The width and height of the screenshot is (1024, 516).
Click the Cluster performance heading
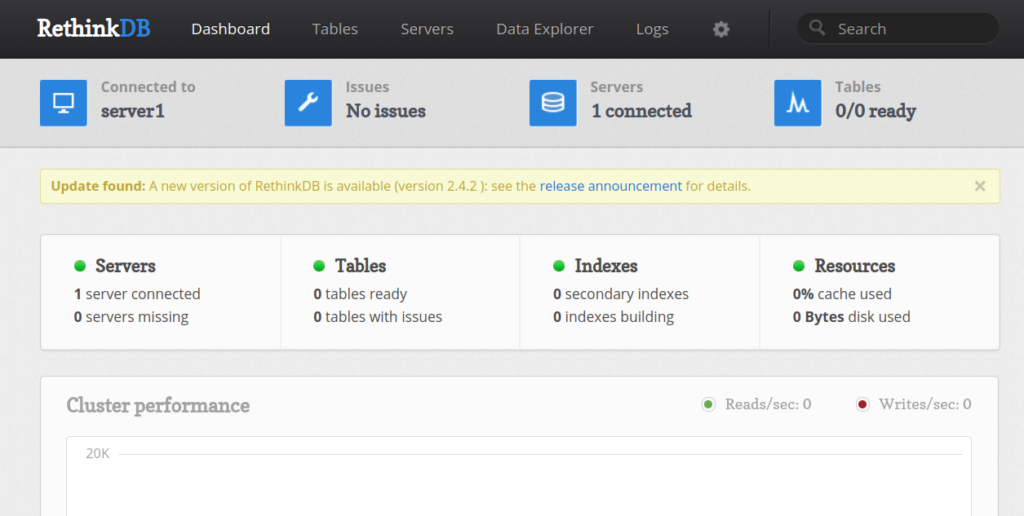(x=158, y=406)
